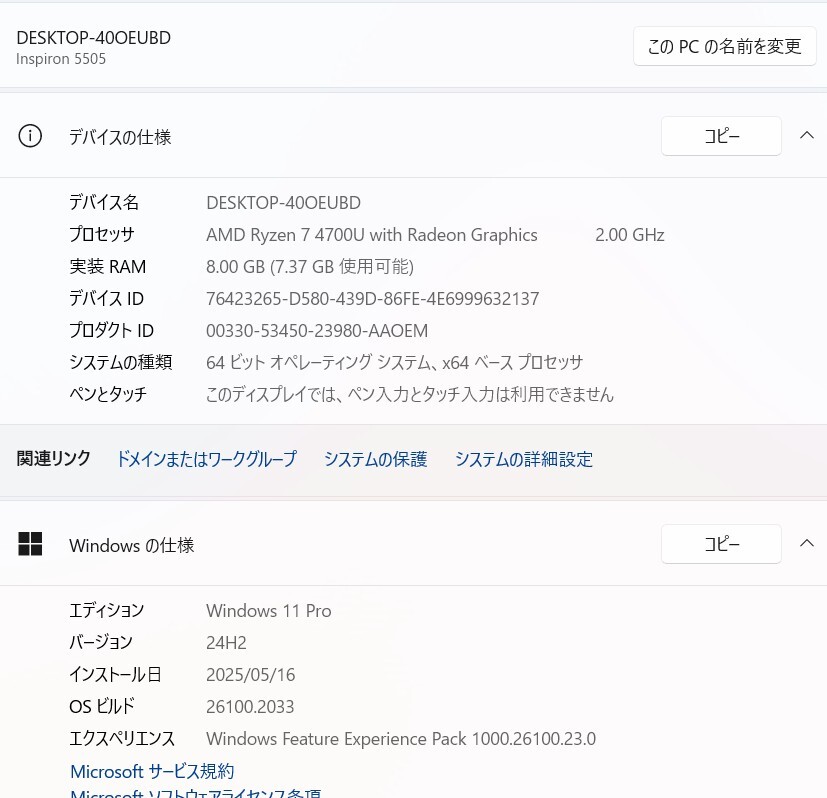Screen dimensions: 827x798
Task: Open Microsoft ソフトウェアライセンス条項 link
Action: click(x=196, y=793)
